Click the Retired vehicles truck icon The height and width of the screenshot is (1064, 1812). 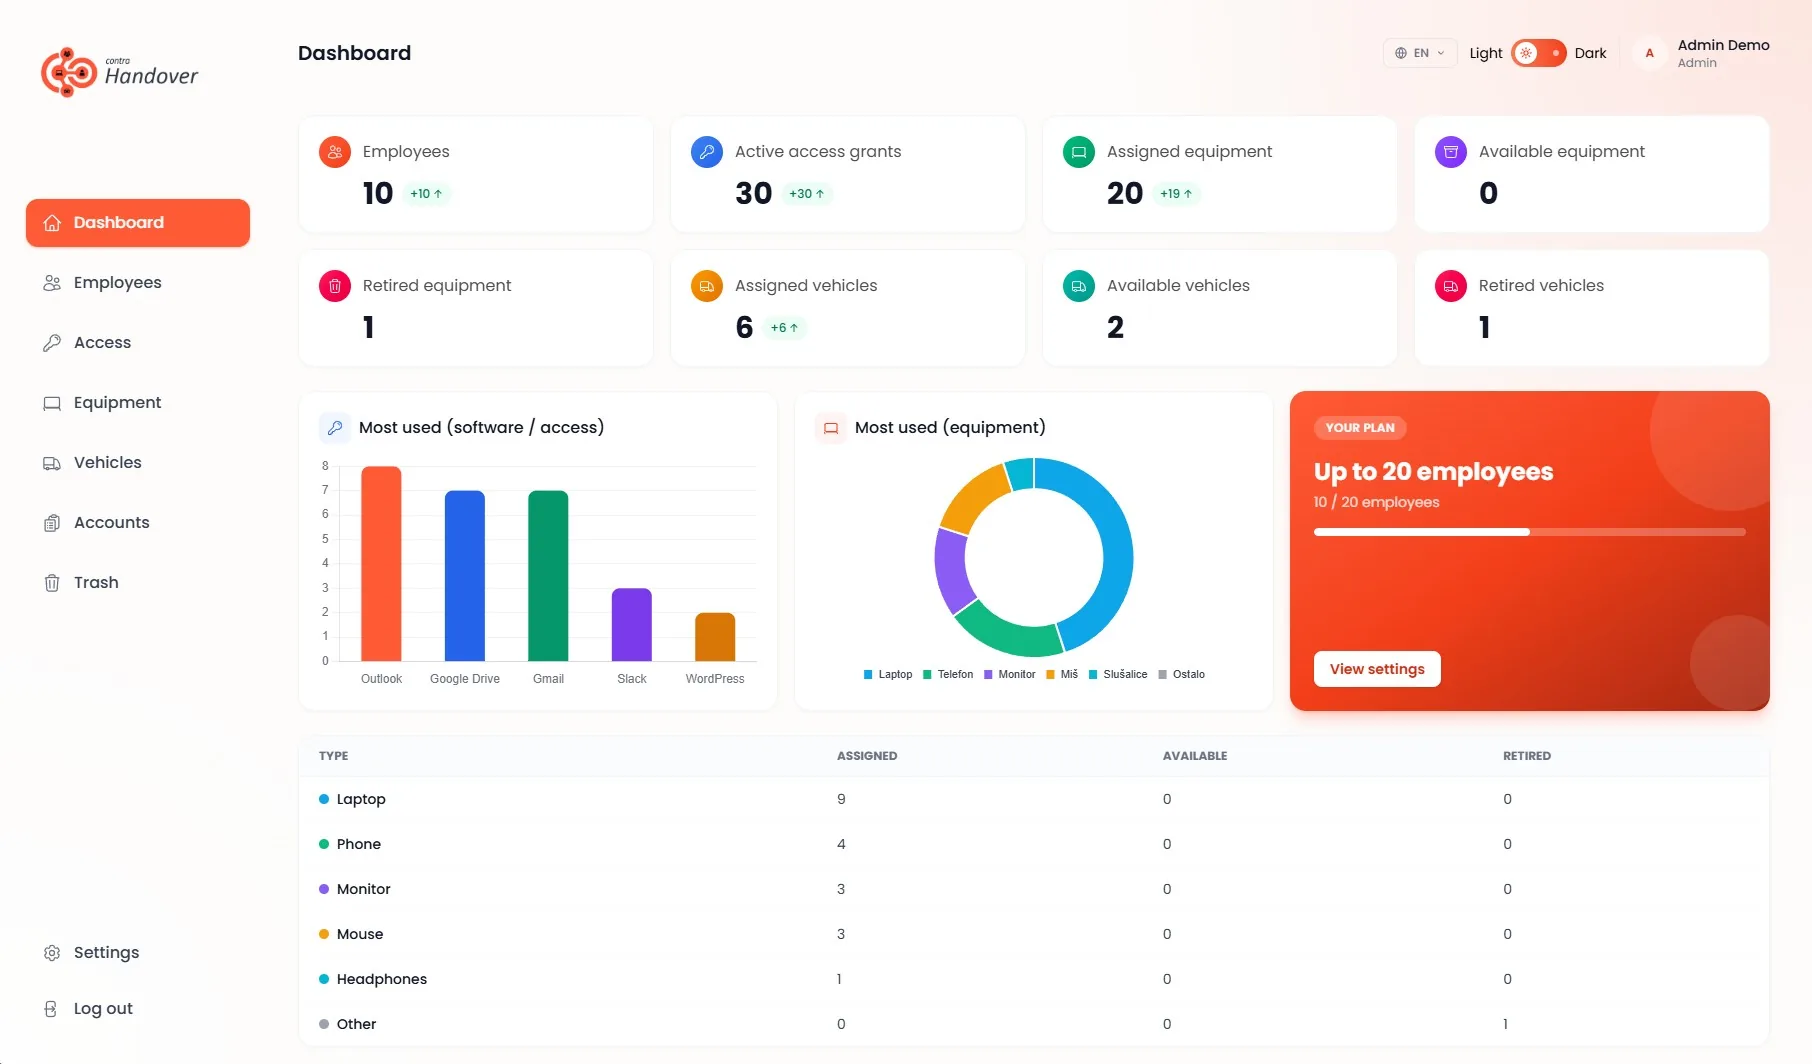[1451, 286]
